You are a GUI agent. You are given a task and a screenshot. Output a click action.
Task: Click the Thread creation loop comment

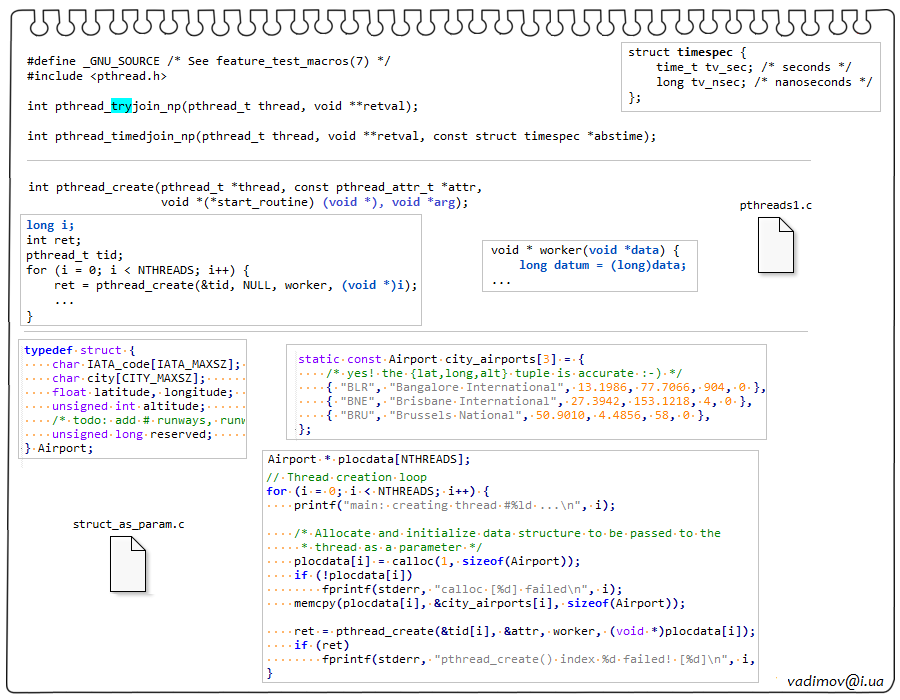[x=346, y=477]
